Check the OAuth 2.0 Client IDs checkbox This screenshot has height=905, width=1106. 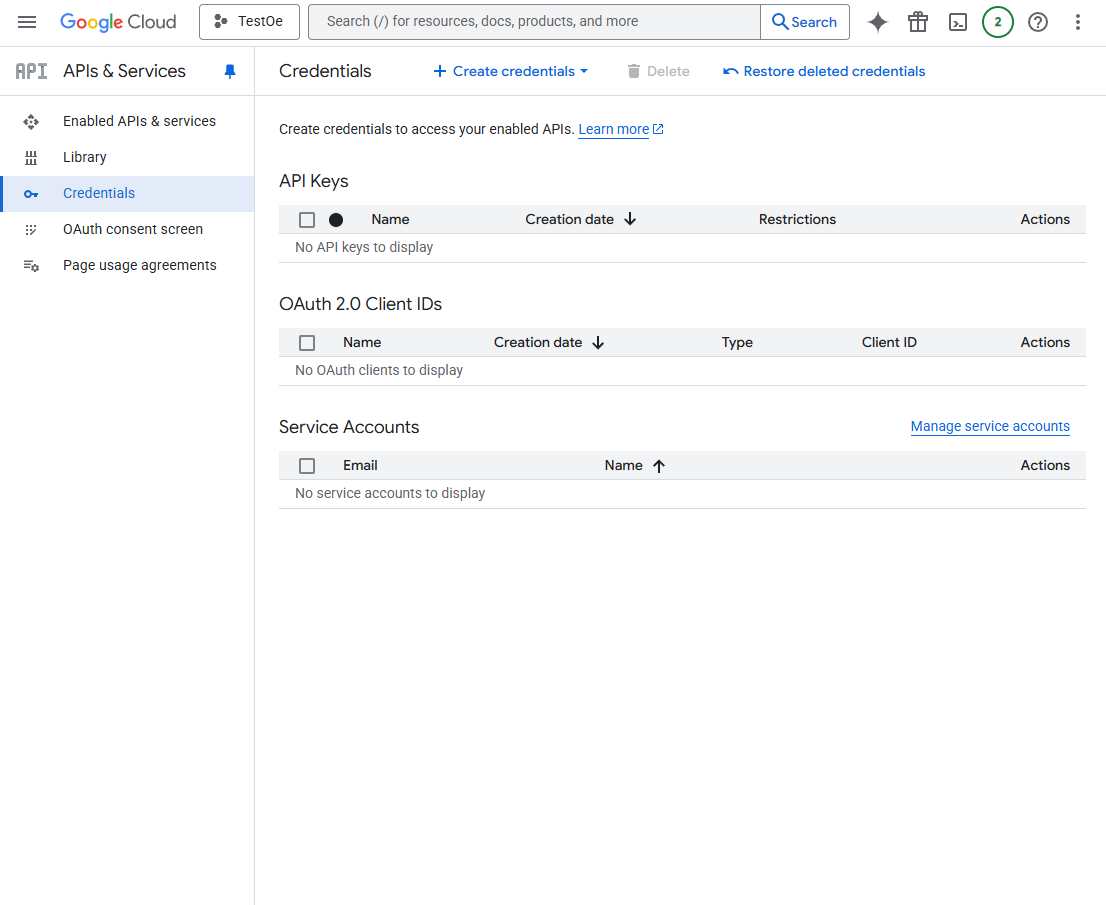coord(307,343)
